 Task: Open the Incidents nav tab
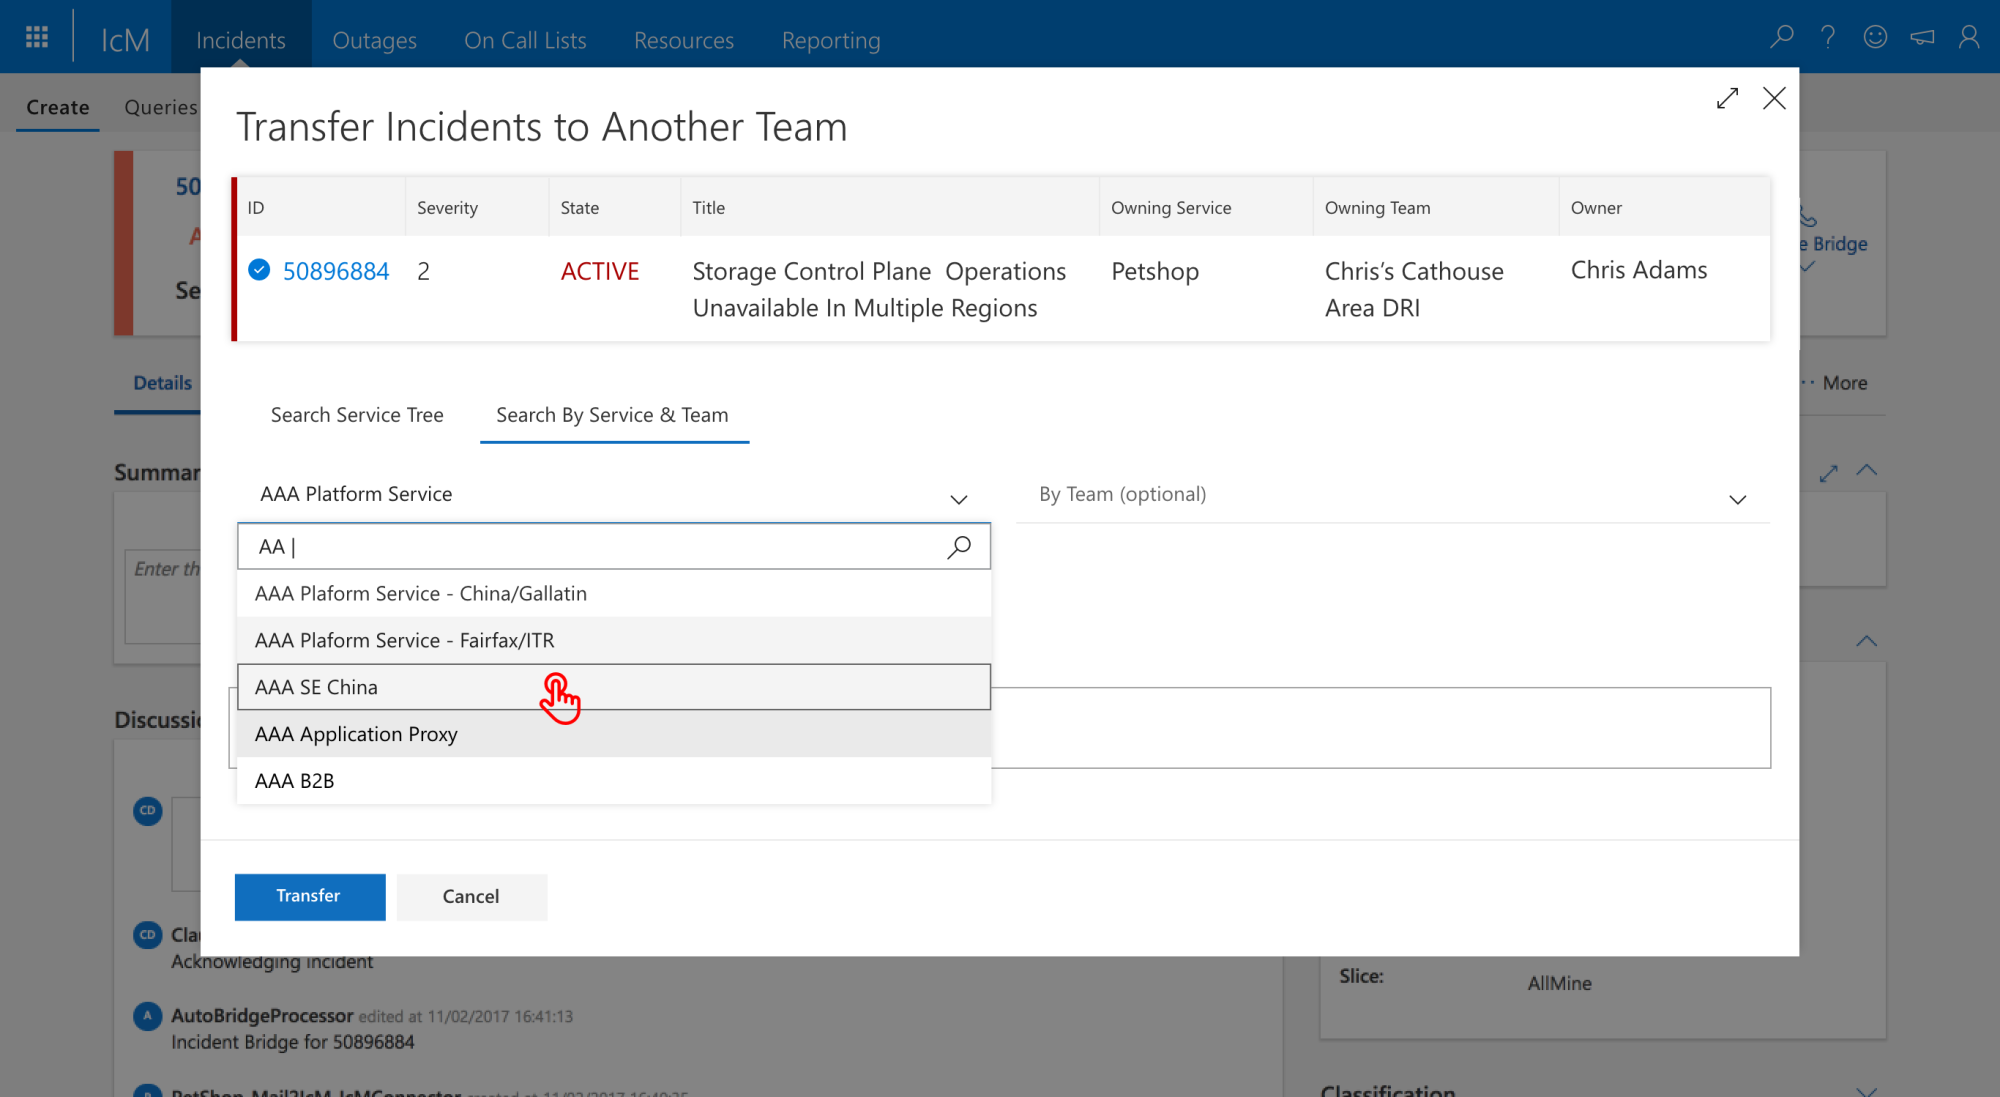(241, 40)
